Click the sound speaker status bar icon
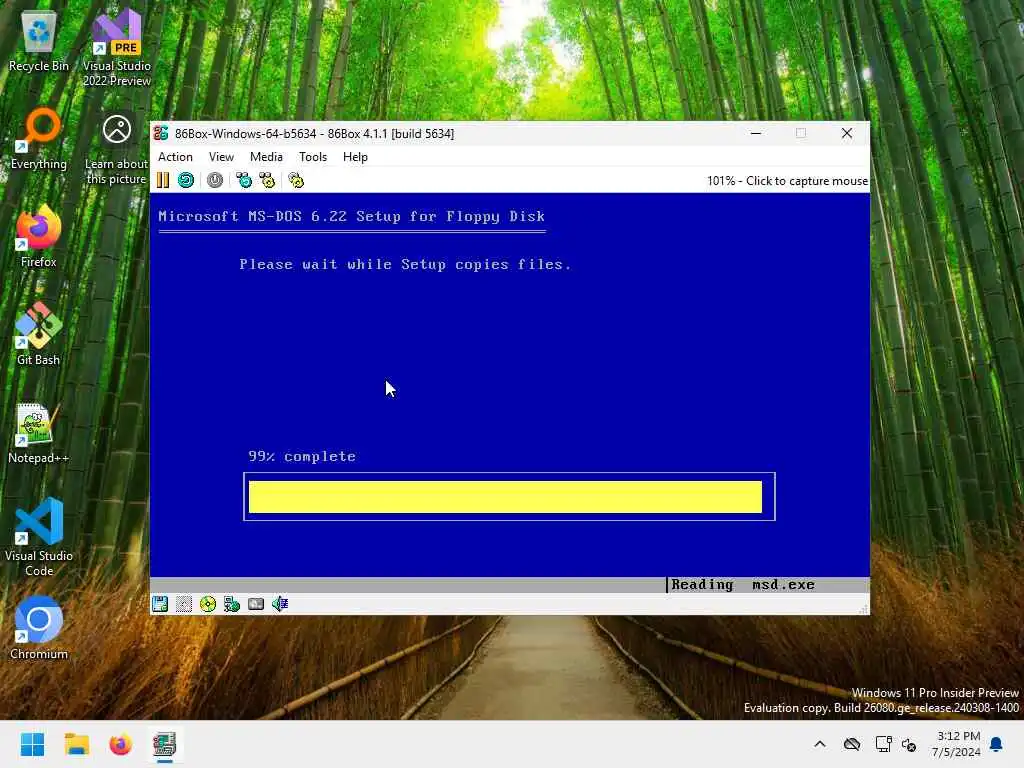Viewport: 1024px width, 768px height. [x=280, y=604]
